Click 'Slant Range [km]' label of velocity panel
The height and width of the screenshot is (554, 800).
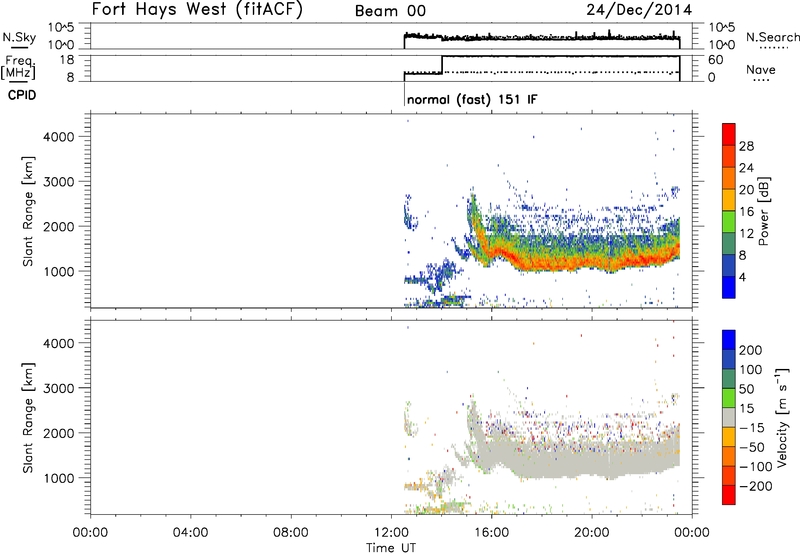28,418
